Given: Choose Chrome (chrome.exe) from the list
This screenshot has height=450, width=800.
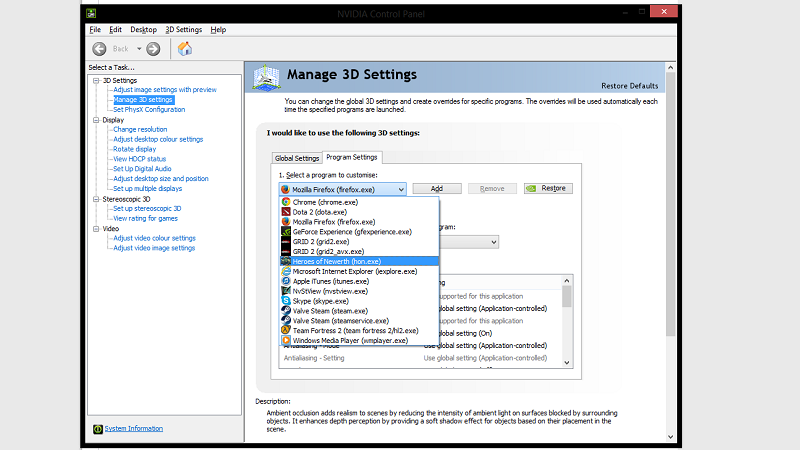Looking at the screenshot, I should click(x=359, y=202).
